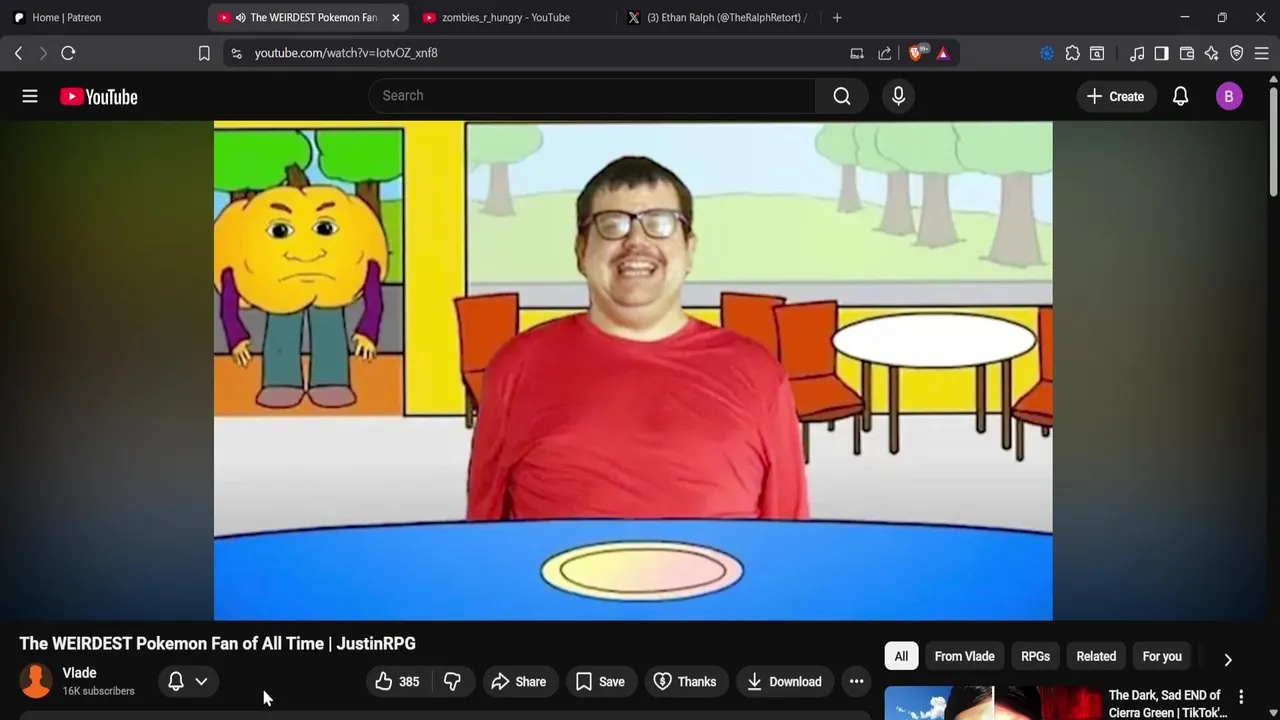Focus the YouTube Search field

[592, 96]
